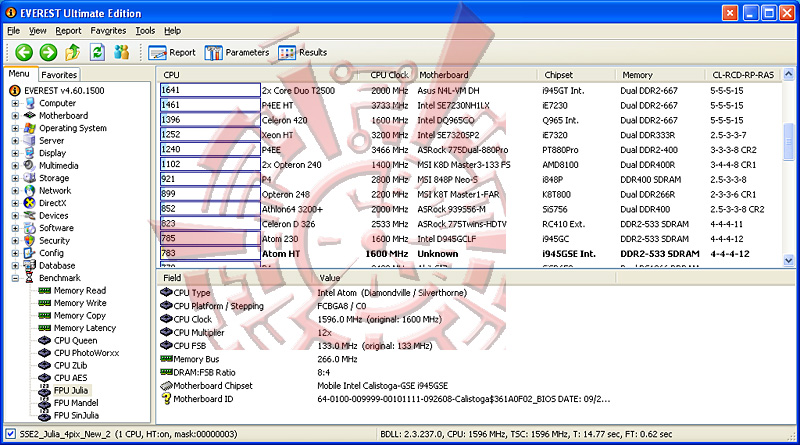Open the Tools menu
Screen dimensions: 800x445
(x=145, y=31)
